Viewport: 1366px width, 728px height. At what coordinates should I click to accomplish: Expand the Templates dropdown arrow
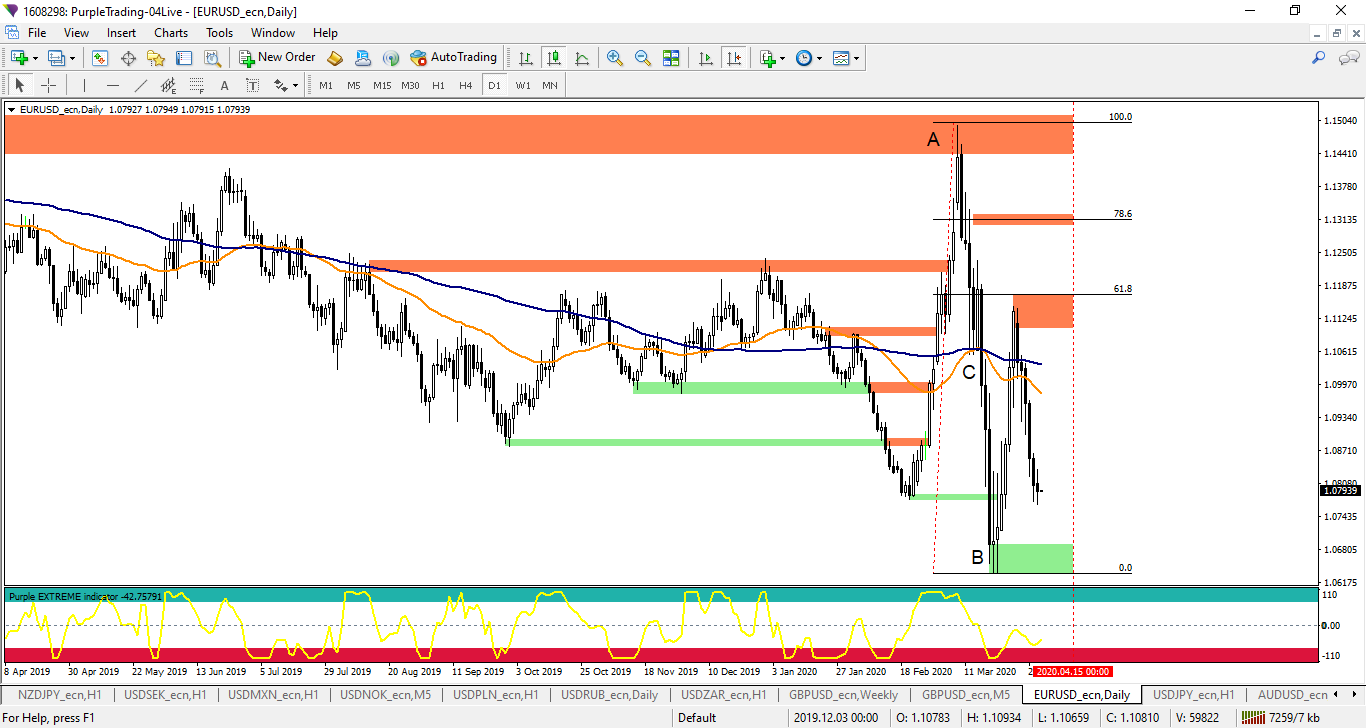(856, 58)
